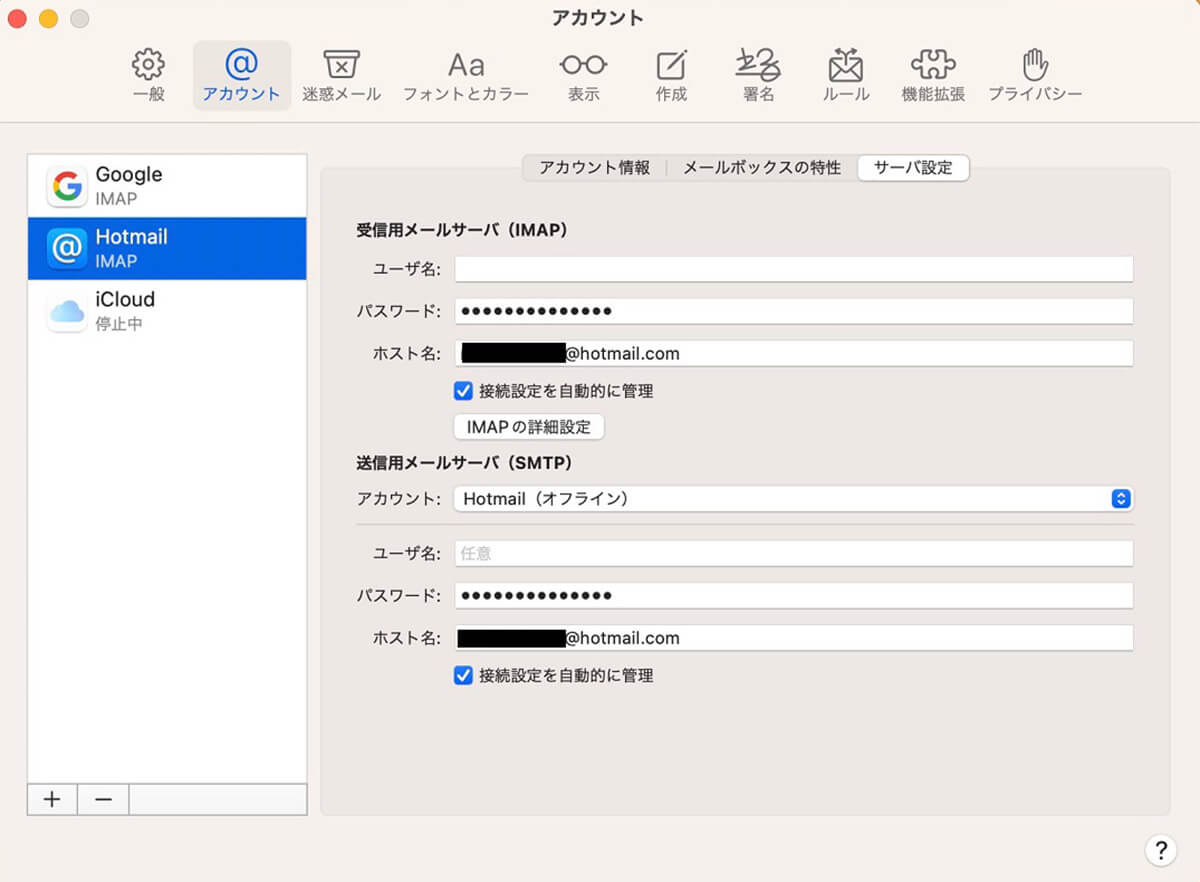Switch to the メールボックスの特性 tab
Image resolution: width=1200 pixels, height=882 pixels.
click(x=762, y=168)
